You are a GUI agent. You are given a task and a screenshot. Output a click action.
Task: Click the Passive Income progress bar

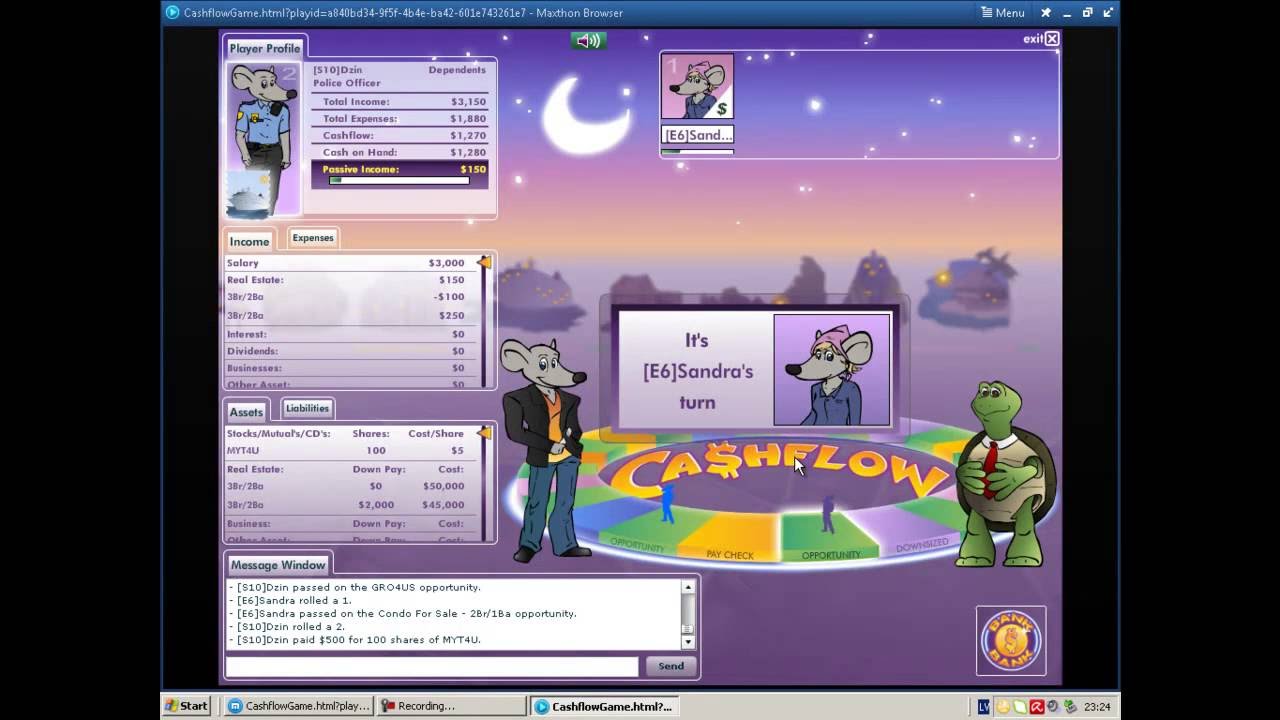(398, 181)
